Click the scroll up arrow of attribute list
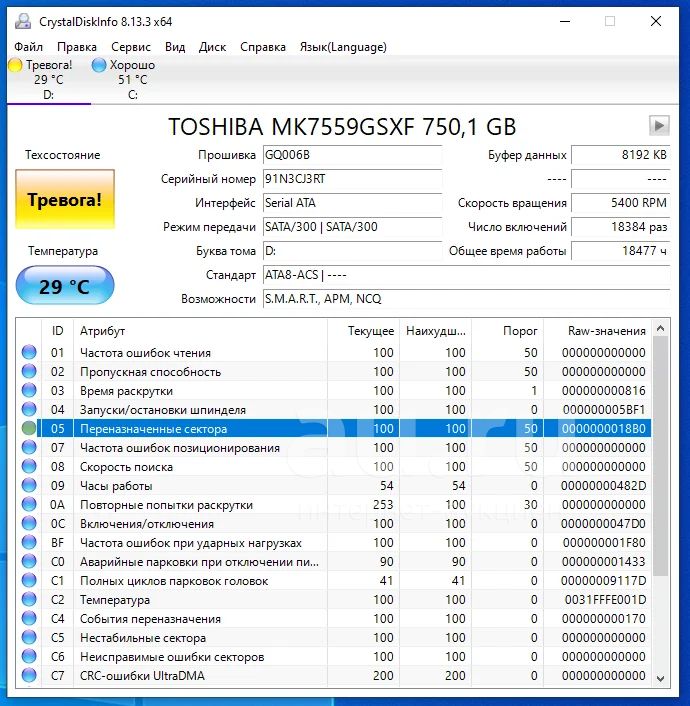The width and height of the screenshot is (690, 706). tap(660, 329)
